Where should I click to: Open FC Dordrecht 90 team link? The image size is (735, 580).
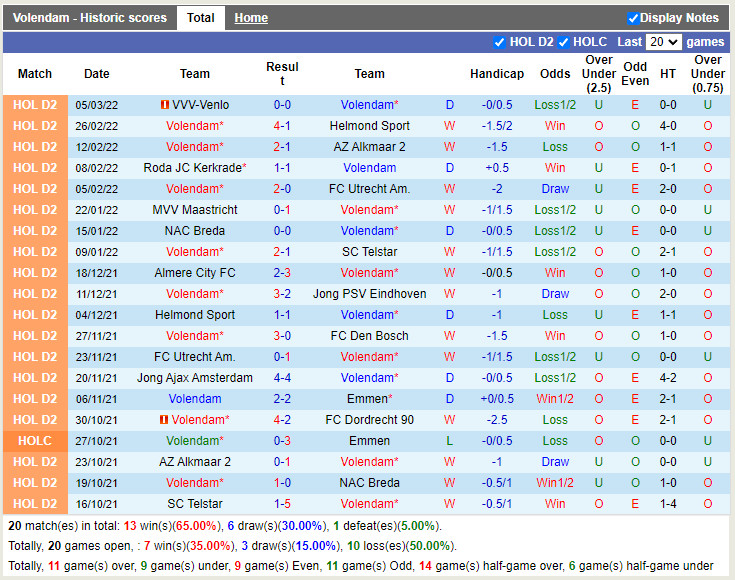pos(369,420)
